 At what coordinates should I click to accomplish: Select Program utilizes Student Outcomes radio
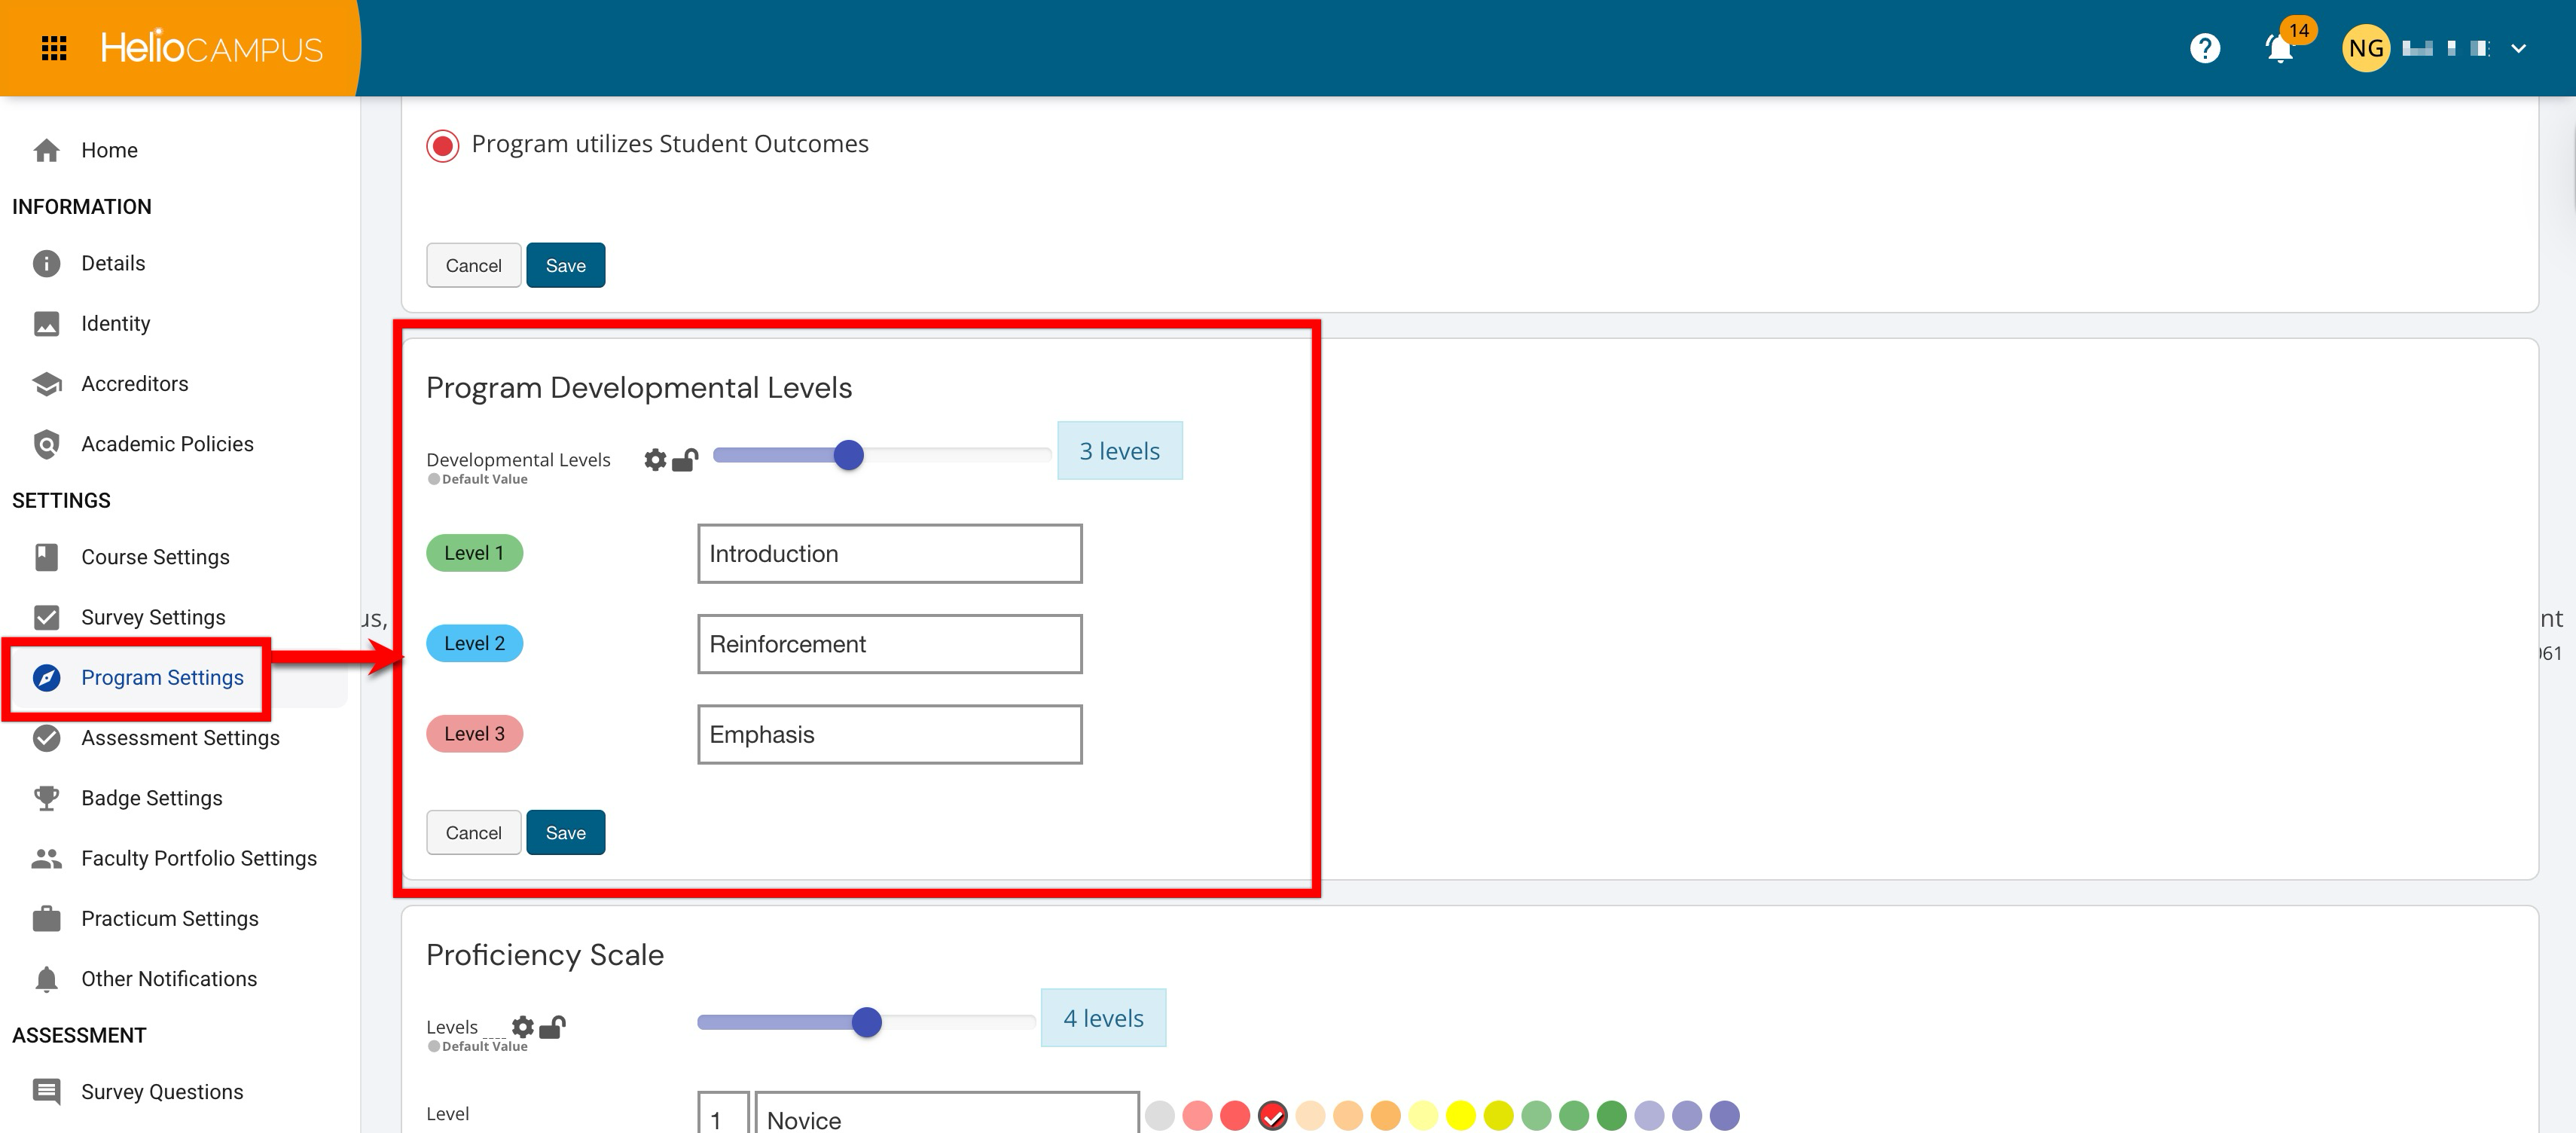(x=443, y=145)
